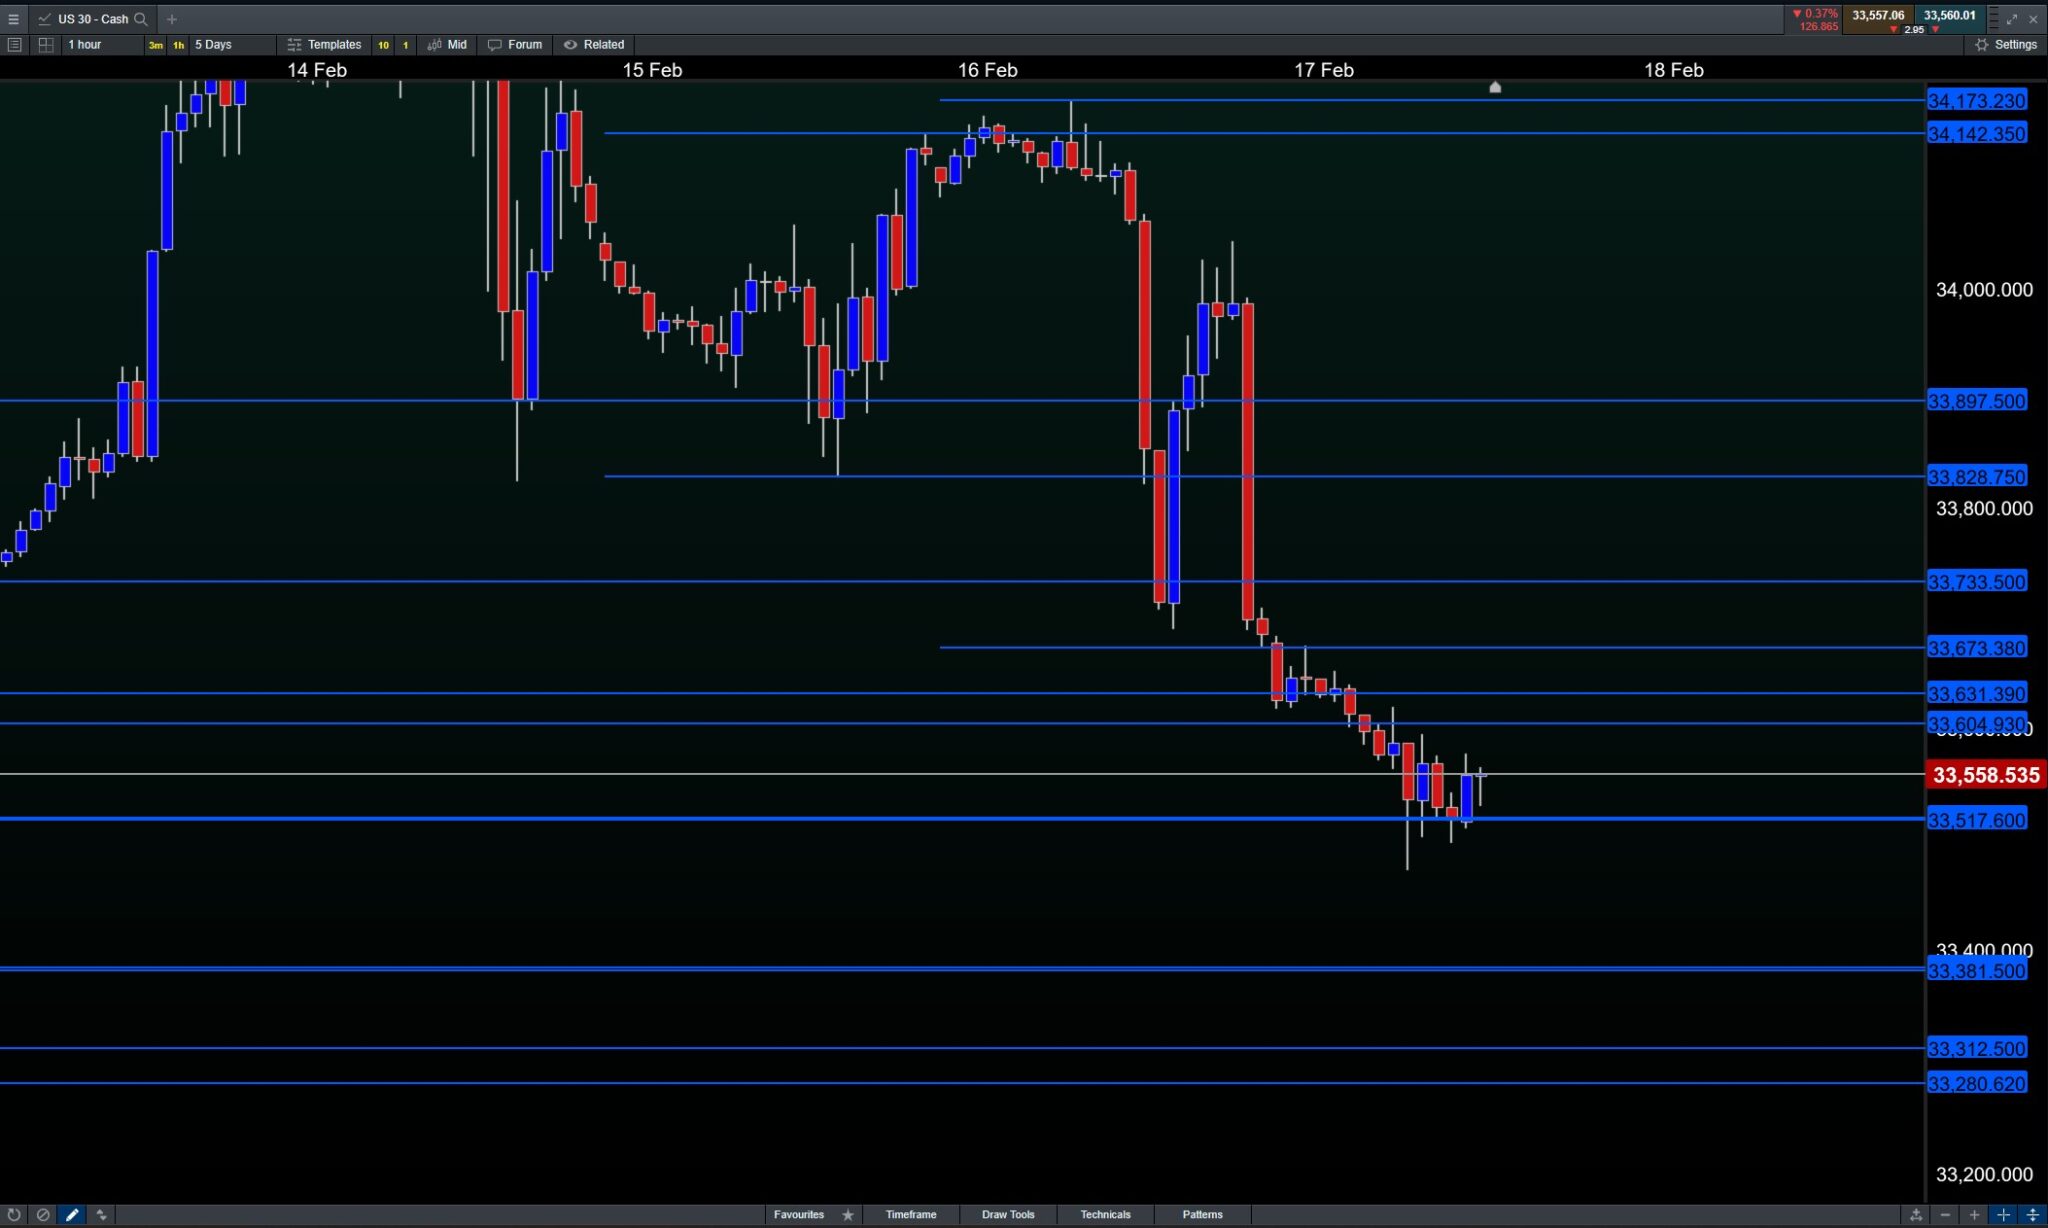Open the Draw Tools tab

tap(1008, 1215)
